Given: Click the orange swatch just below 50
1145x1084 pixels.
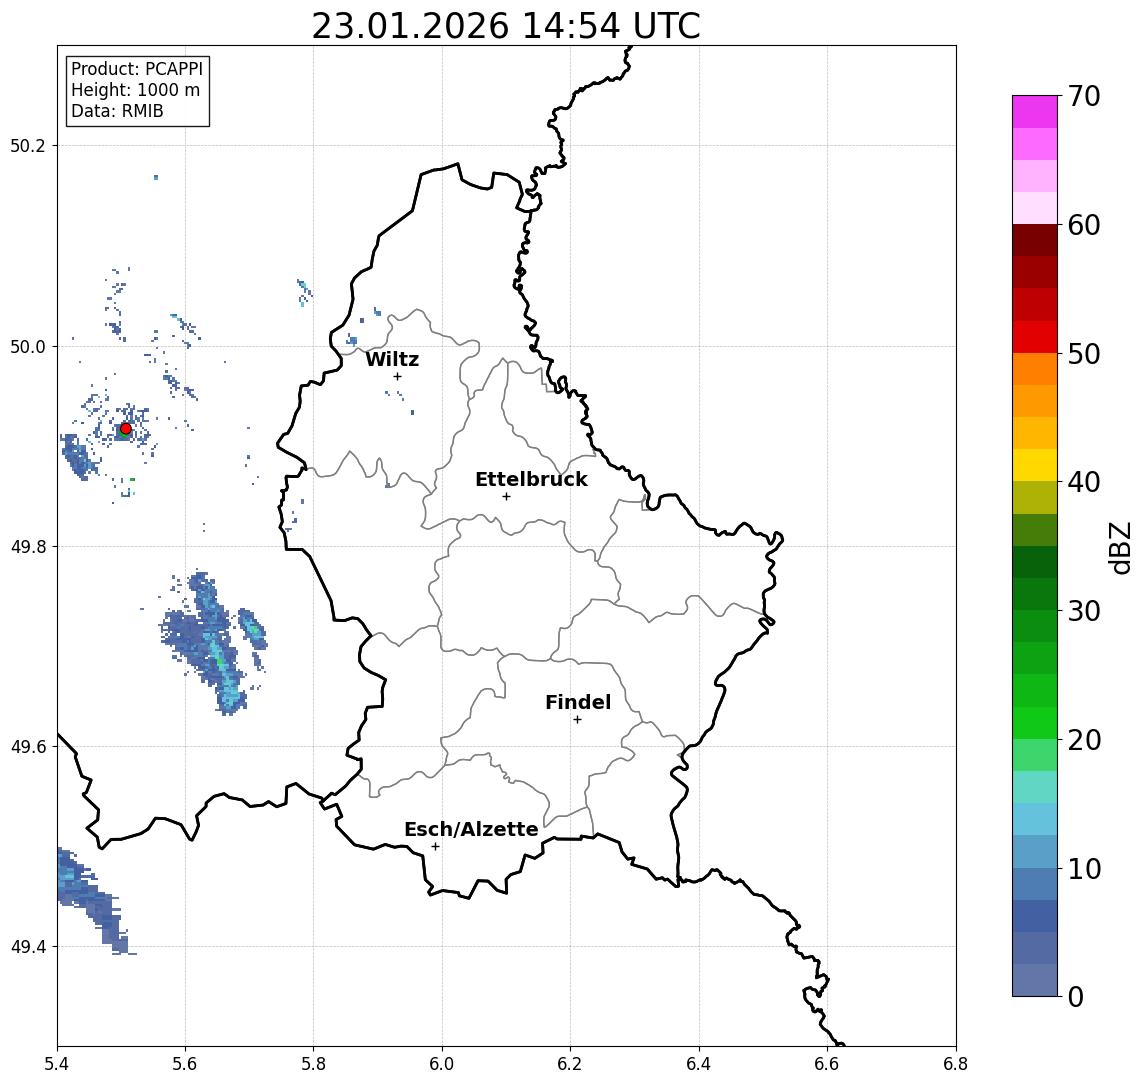Looking at the screenshot, I should click(1035, 369).
